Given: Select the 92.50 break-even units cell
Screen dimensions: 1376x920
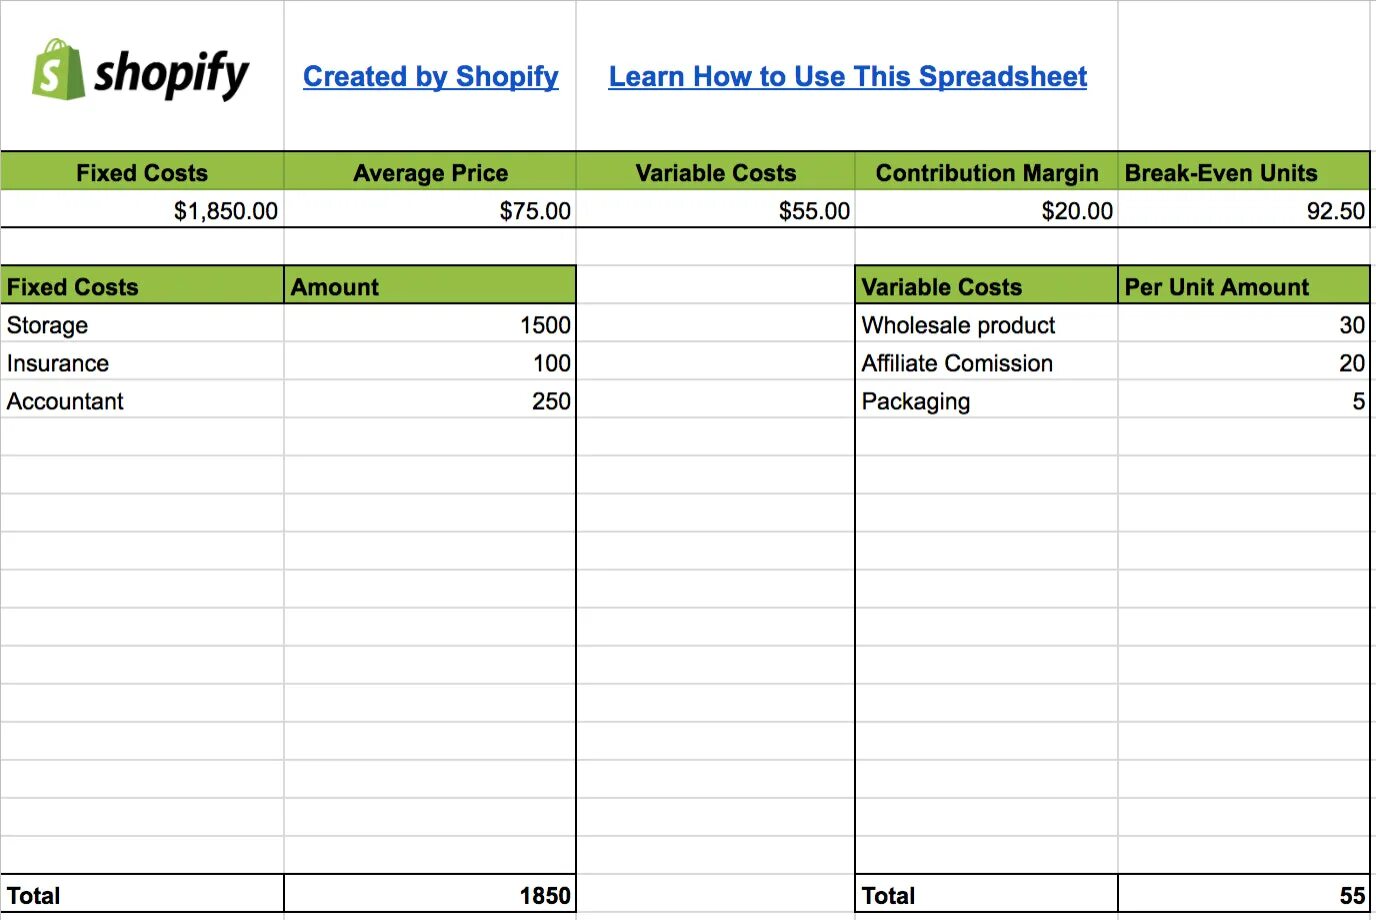Looking at the screenshot, I should pos(1244,210).
